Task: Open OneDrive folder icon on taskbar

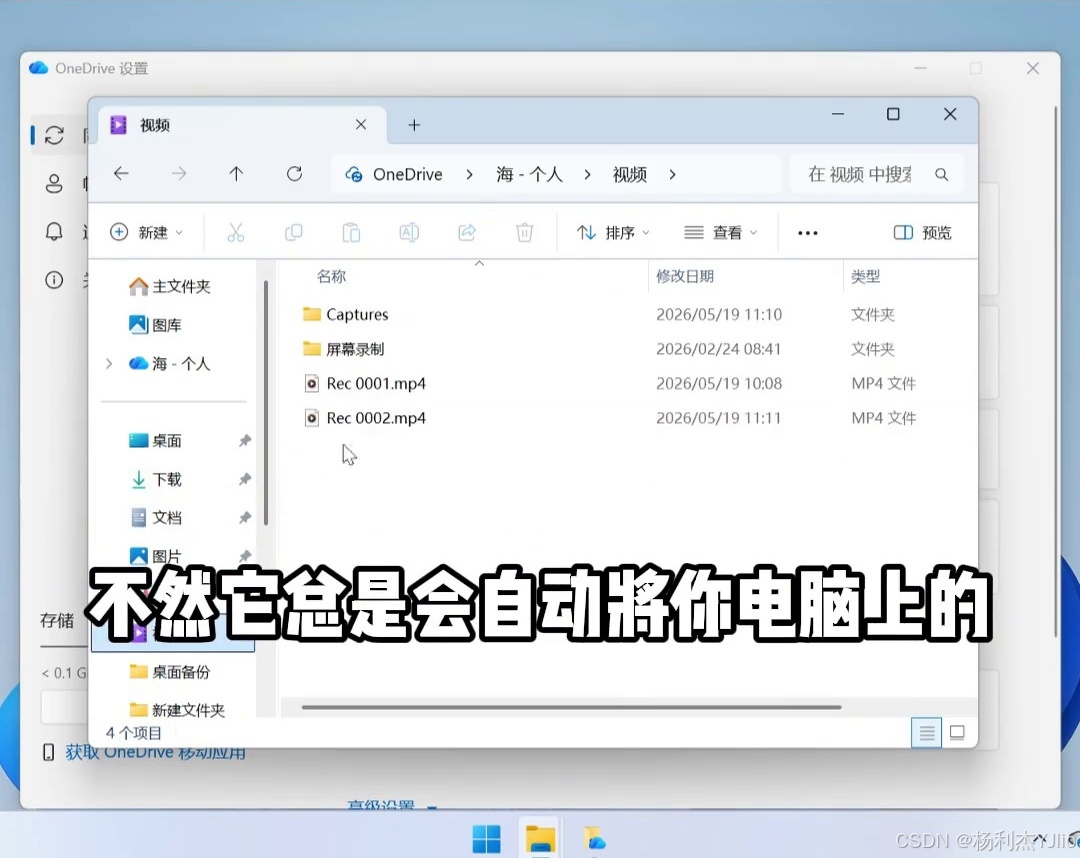Action: point(594,838)
